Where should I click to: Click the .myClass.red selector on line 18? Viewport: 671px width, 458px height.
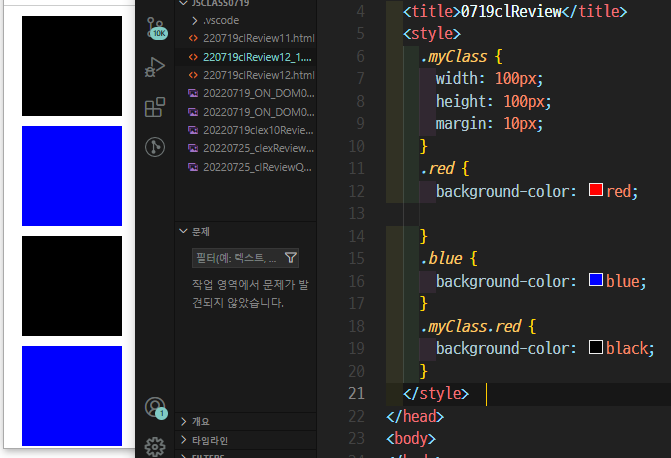(x=470, y=326)
